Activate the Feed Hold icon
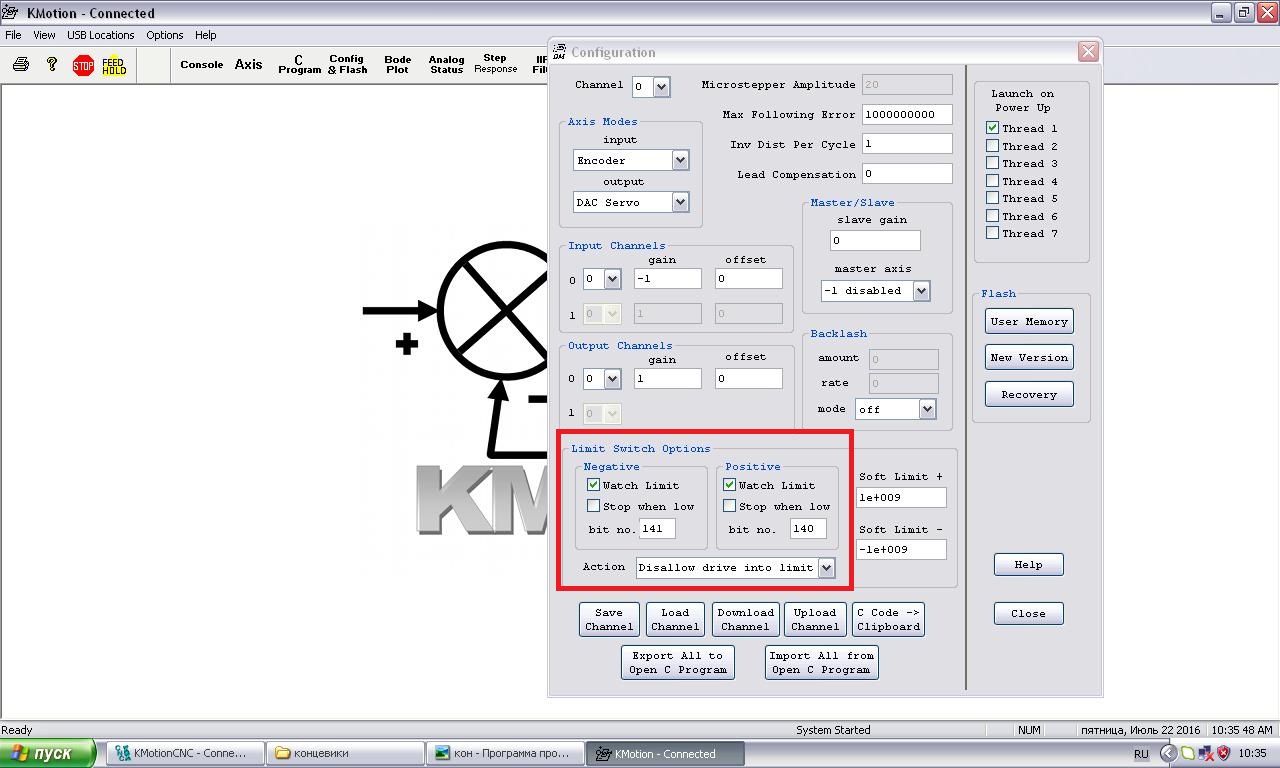1280x768 pixels. click(114, 66)
